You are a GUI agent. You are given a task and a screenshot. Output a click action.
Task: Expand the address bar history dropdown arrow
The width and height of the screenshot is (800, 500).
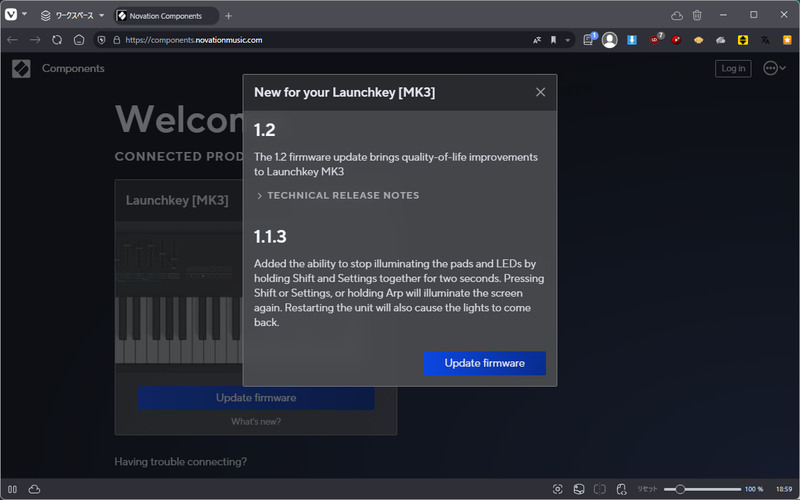coord(567,40)
